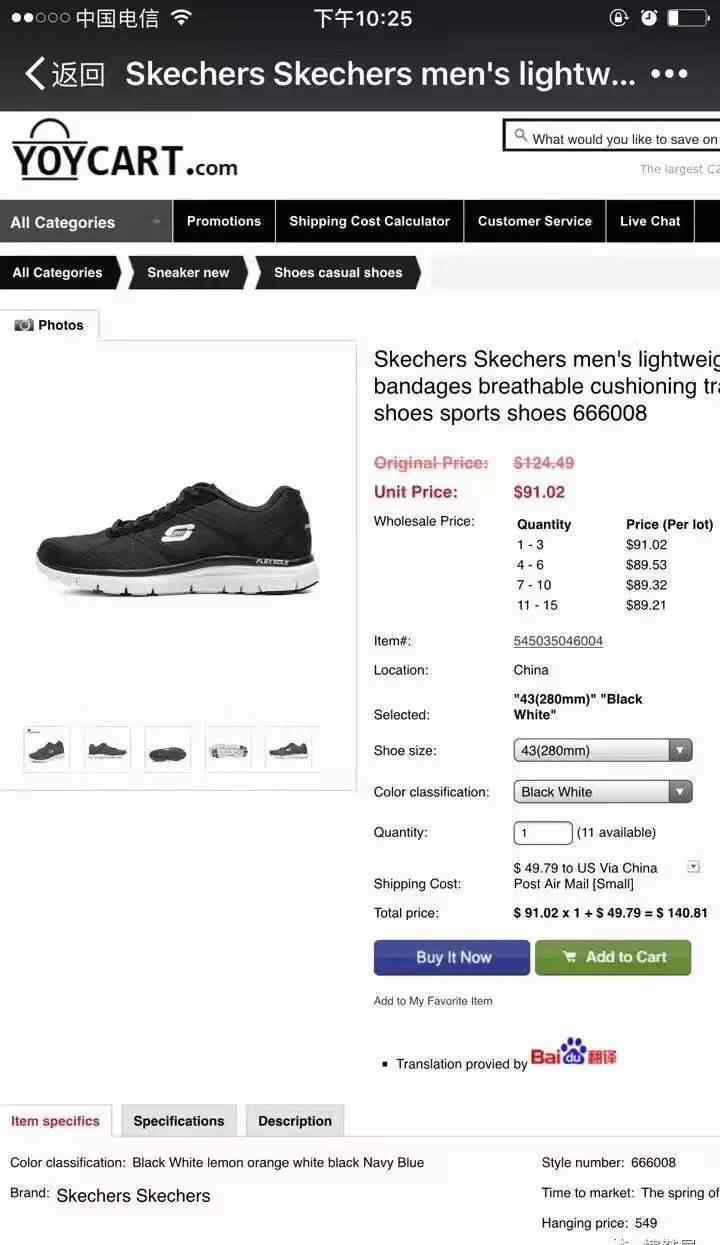Expand the shipping cost options arrow
Viewport: 720px width, 1245px height.
pyautogui.click(x=693, y=867)
